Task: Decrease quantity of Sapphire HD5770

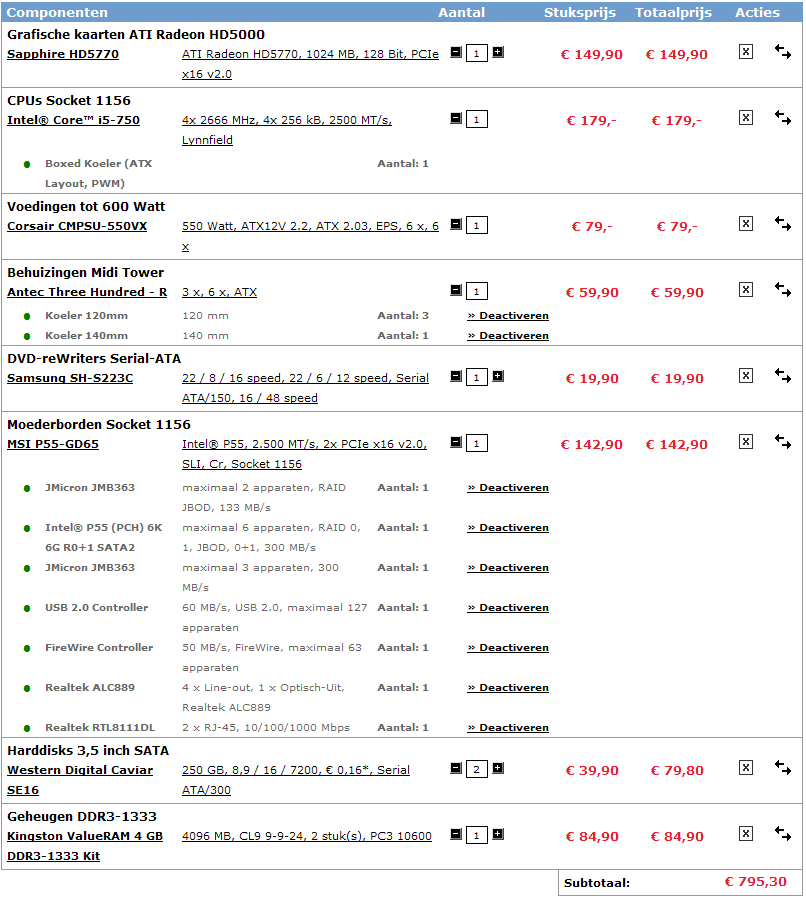Action: [456, 52]
